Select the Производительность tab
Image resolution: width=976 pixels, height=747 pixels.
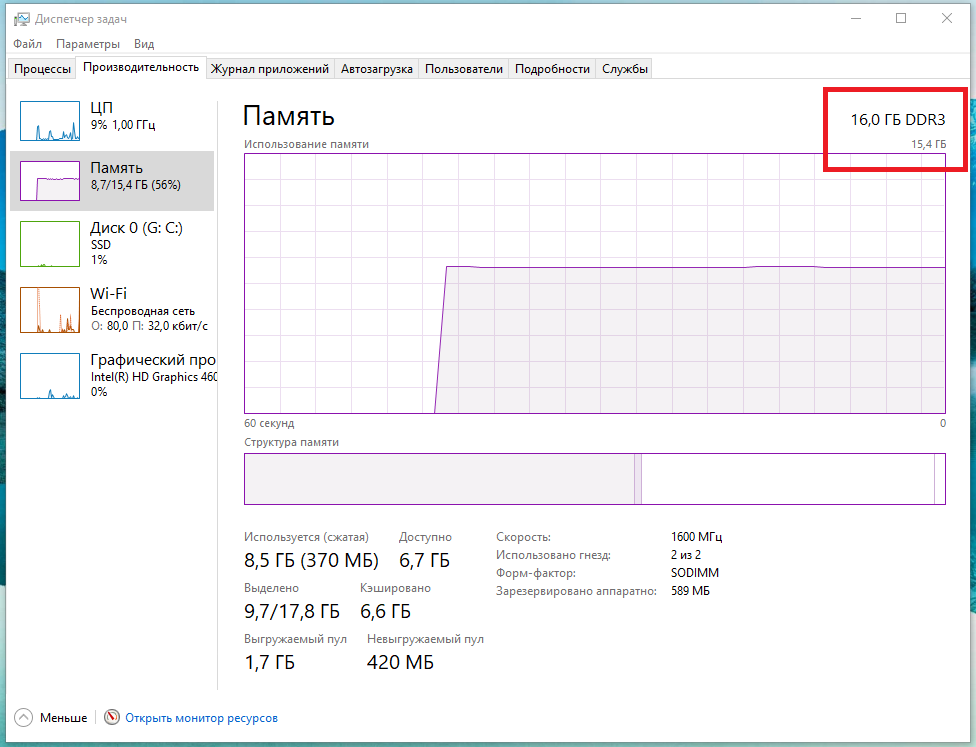point(141,67)
